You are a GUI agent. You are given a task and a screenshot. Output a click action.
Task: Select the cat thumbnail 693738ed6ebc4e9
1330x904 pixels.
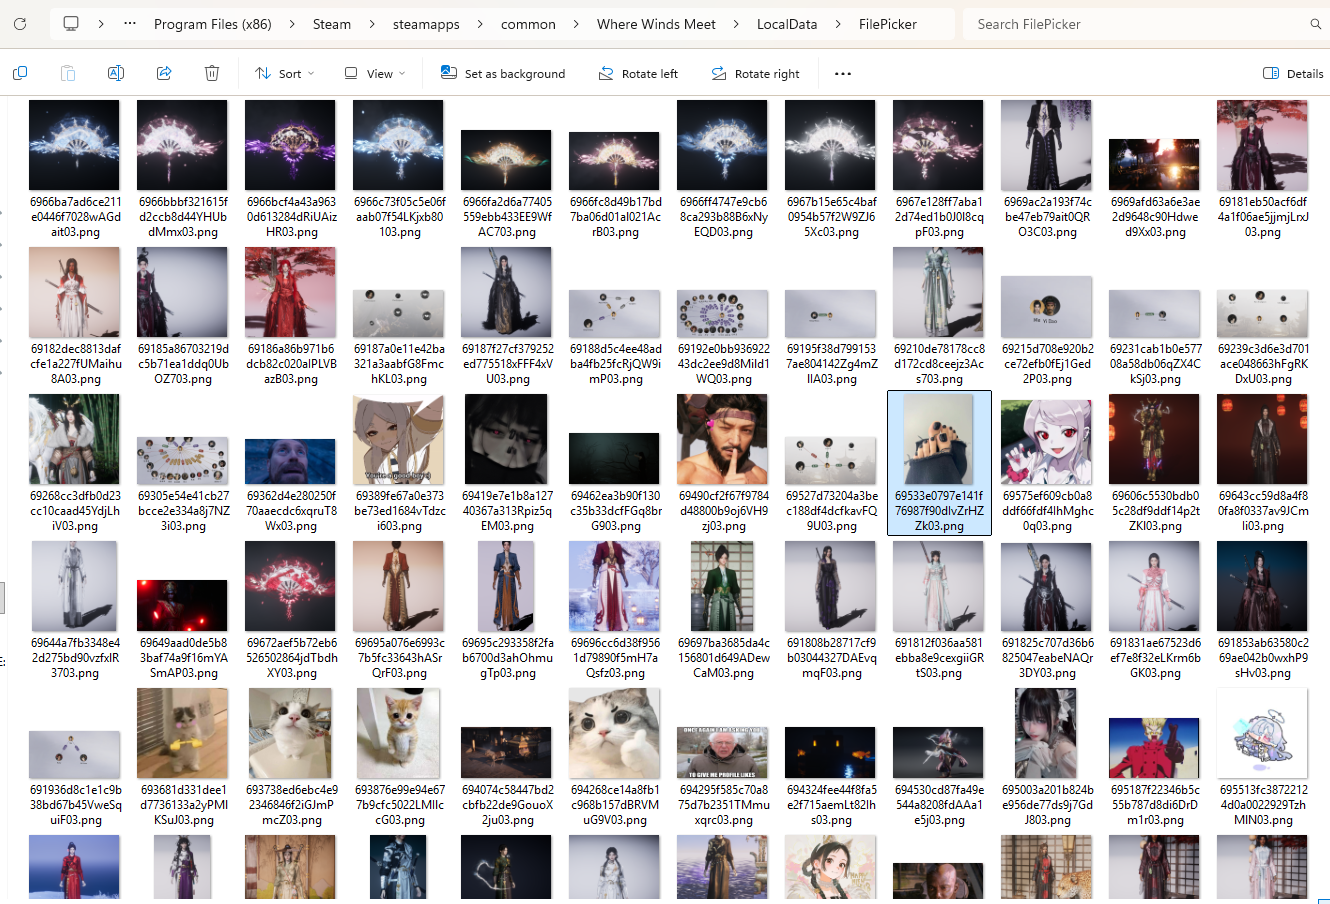(x=291, y=733)
